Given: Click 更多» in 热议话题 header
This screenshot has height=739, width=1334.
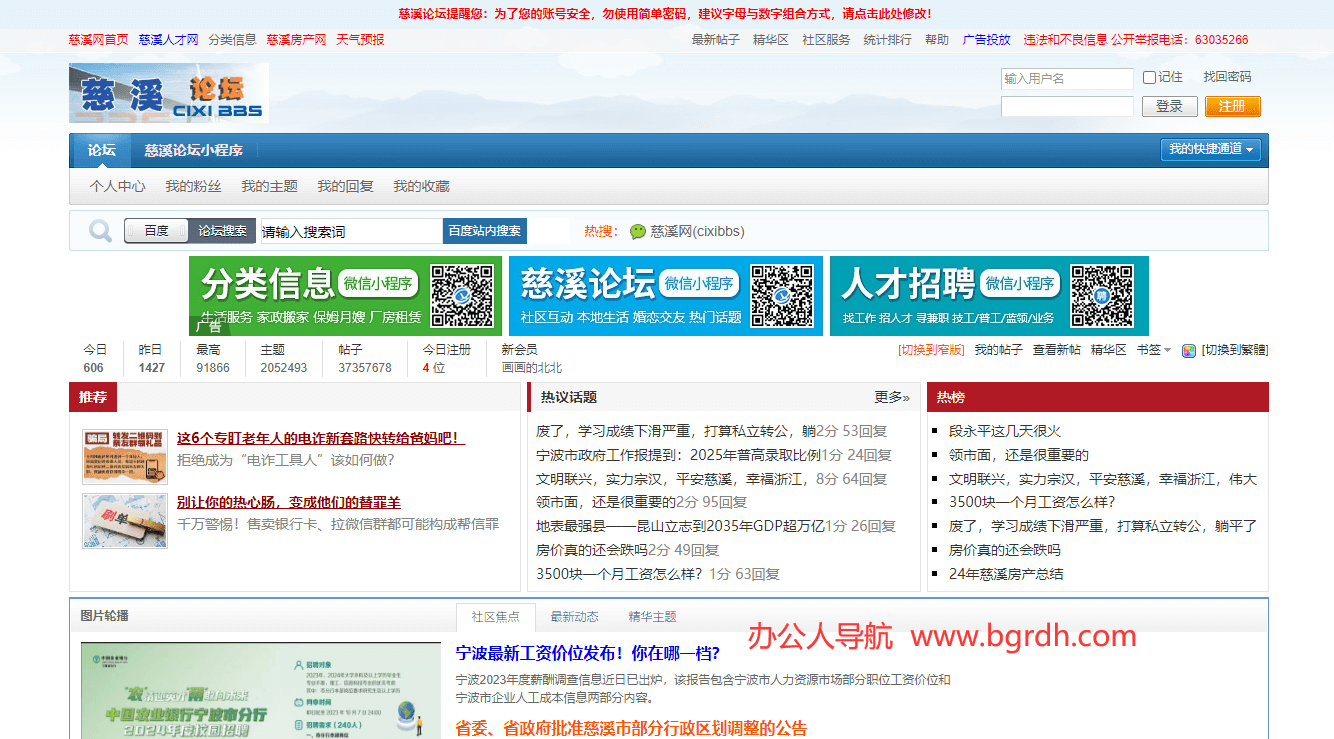Looking at the screenshot, I should (892, 397).
